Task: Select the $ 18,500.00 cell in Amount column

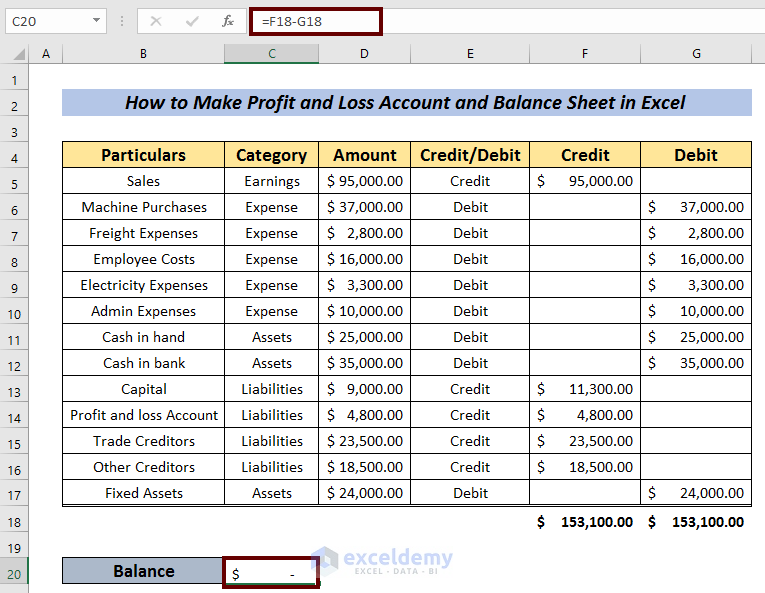Action: (x=364, y=467)
